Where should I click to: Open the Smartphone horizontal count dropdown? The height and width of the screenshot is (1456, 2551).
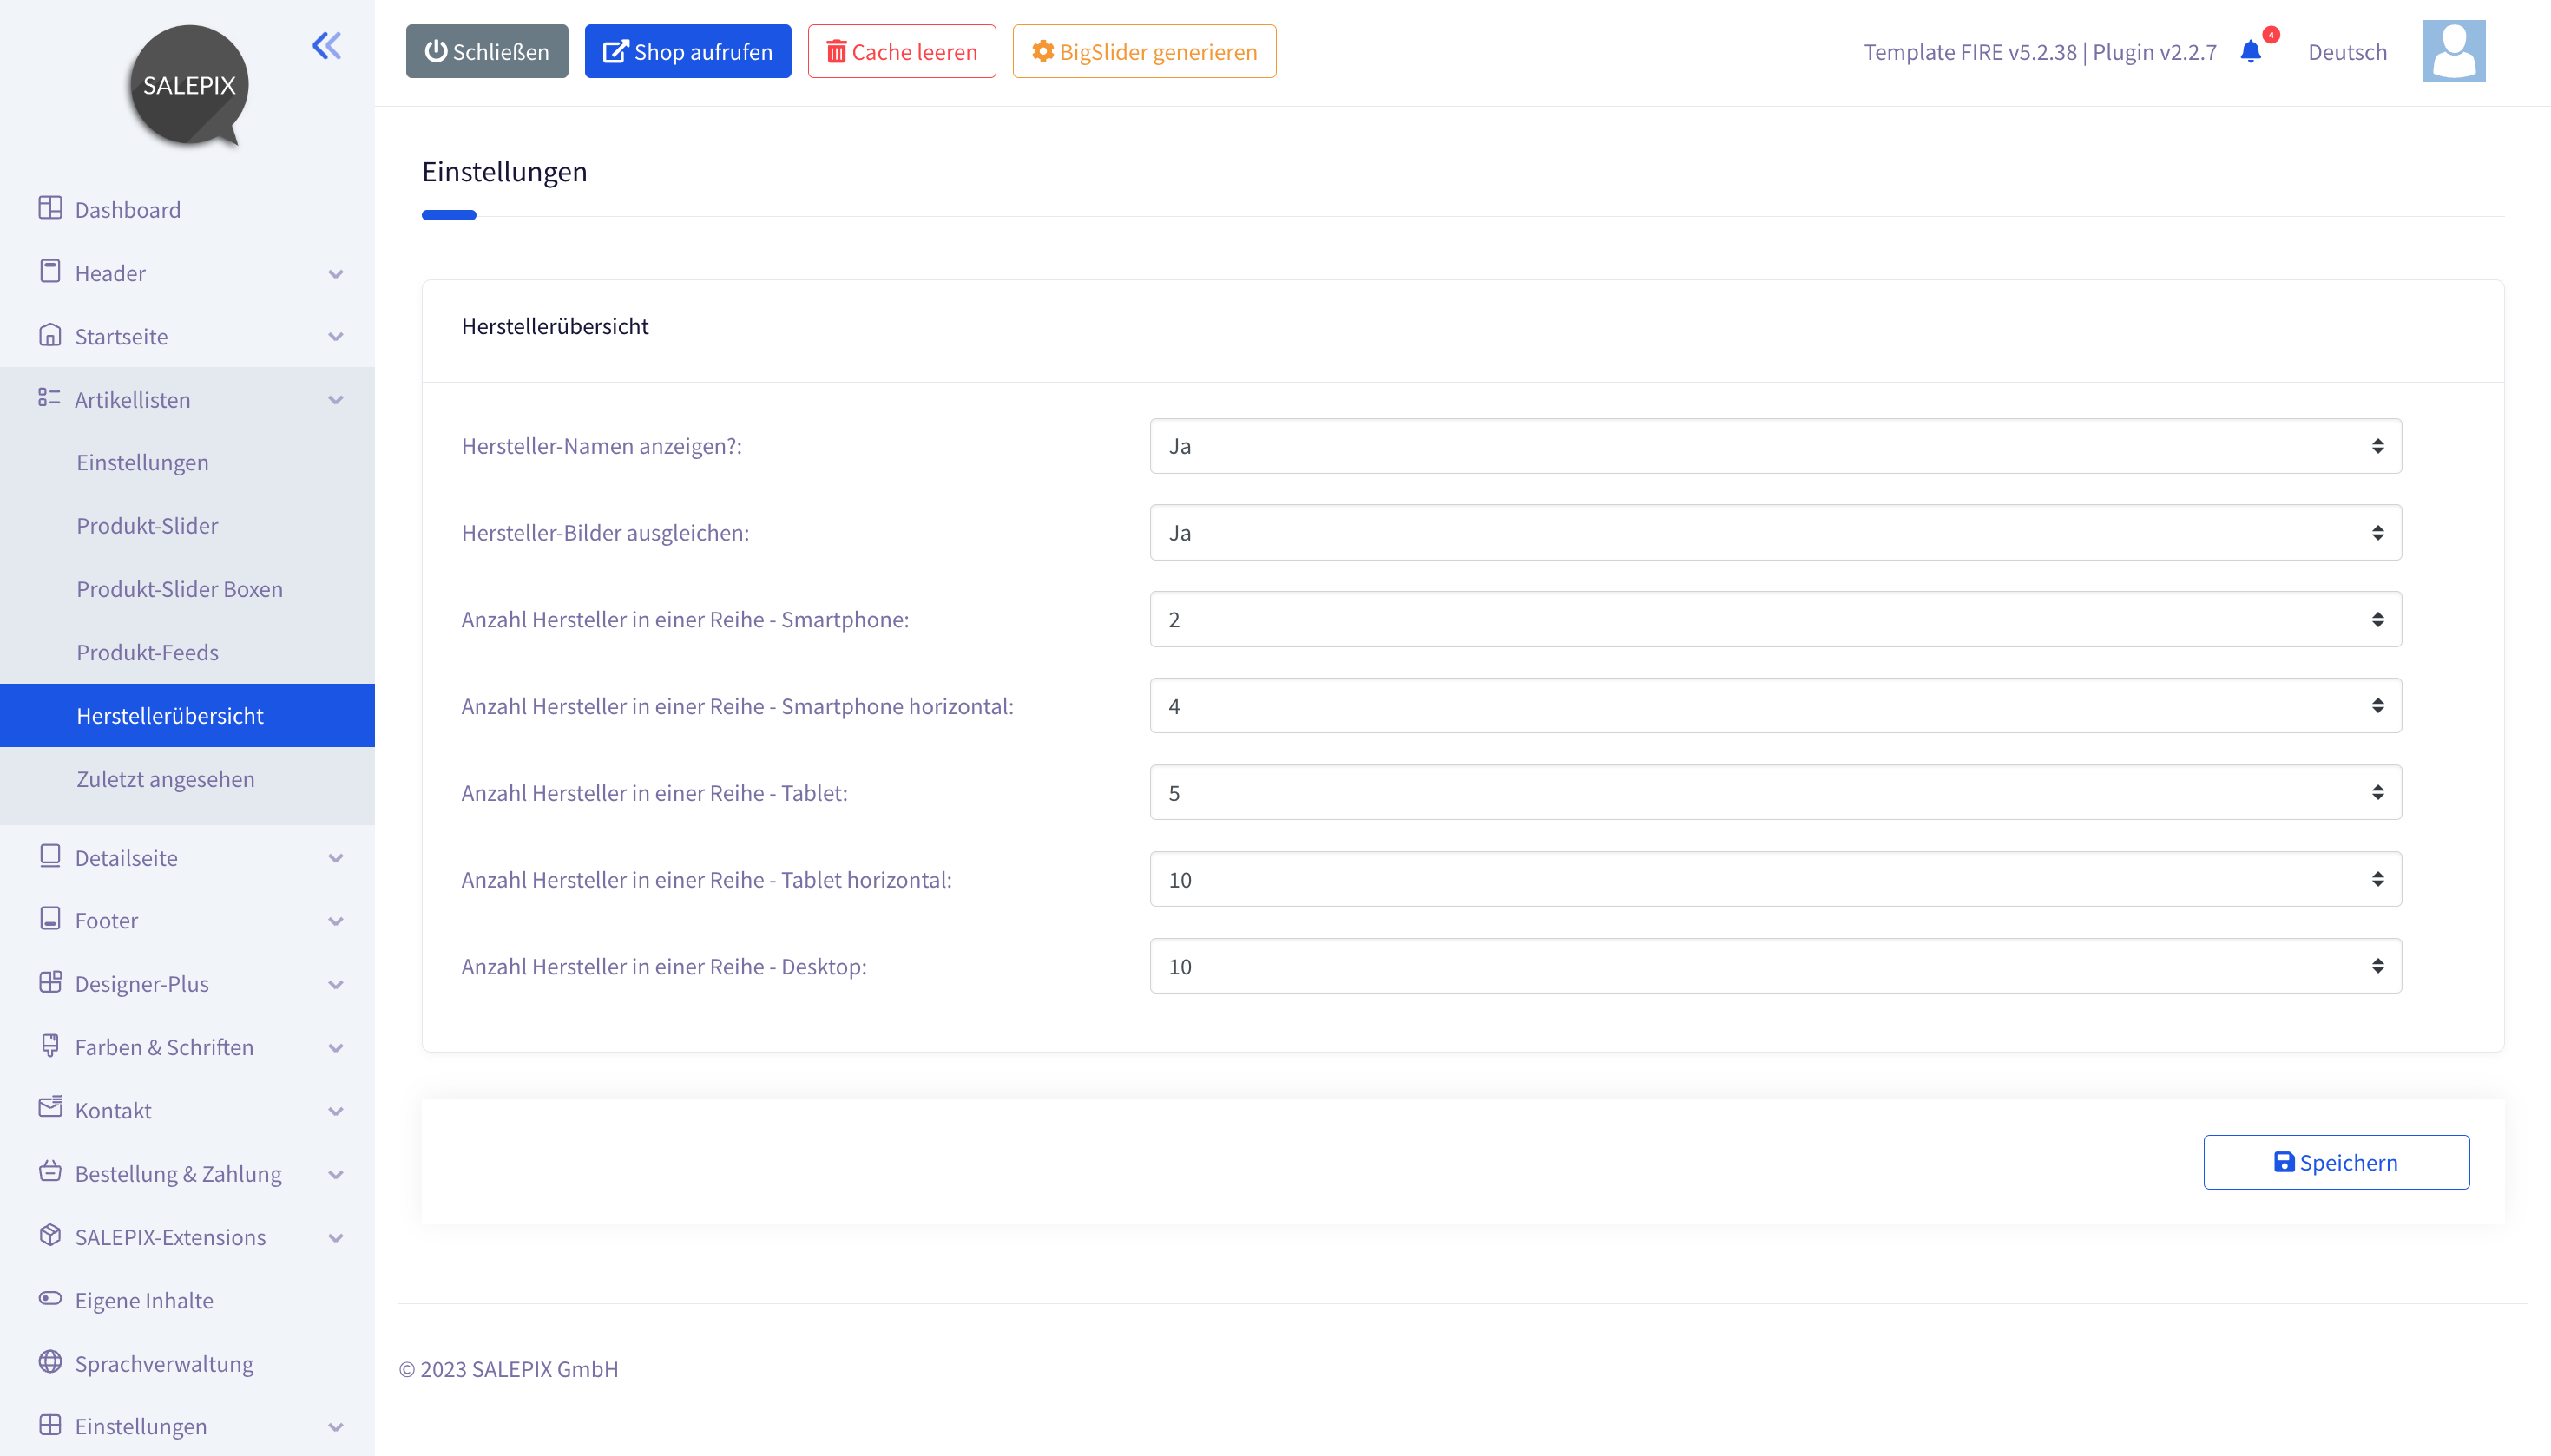pos(1775,706)
